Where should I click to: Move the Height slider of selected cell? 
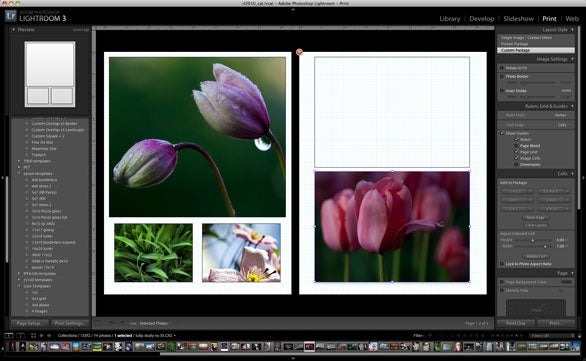(534, 240)
